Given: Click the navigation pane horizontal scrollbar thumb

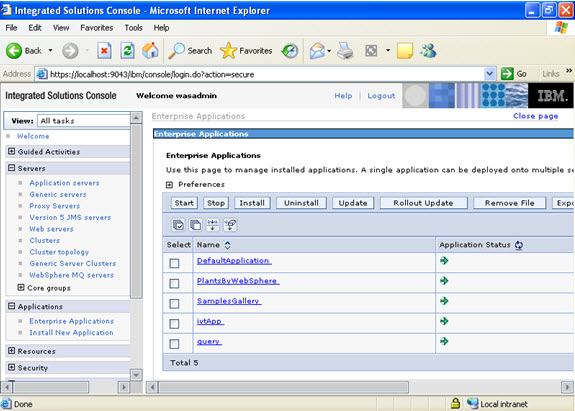Looking at the screenshot, I should coord(51,387).
